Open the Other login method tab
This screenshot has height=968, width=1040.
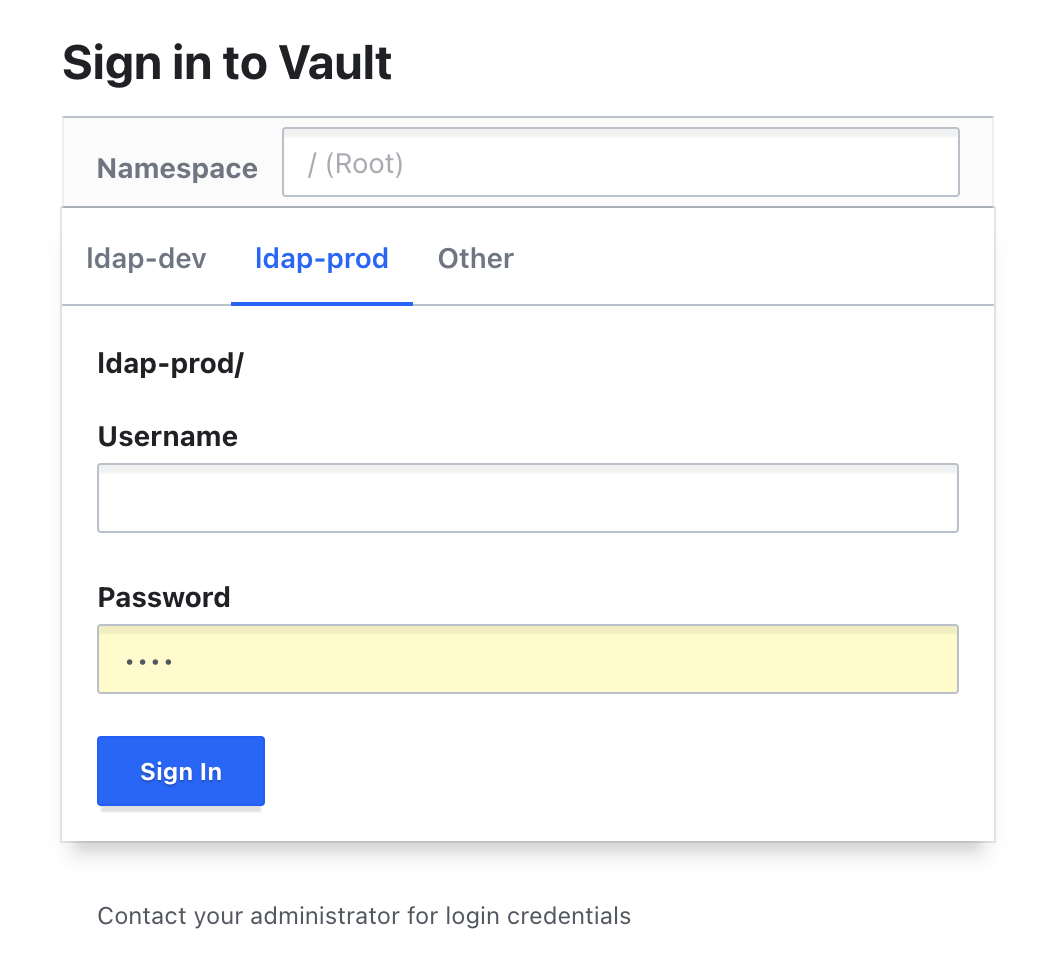tap(475, 258)
